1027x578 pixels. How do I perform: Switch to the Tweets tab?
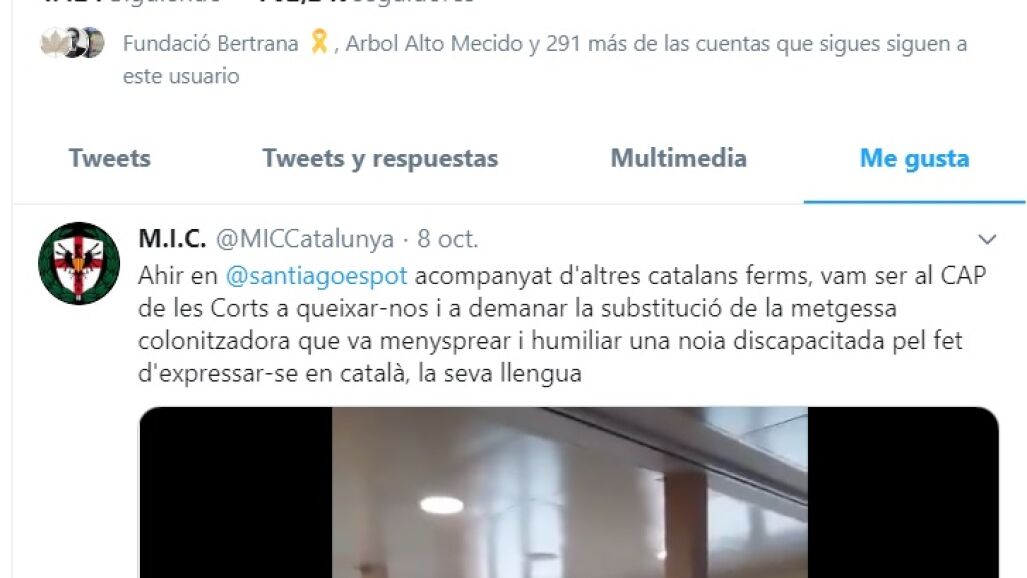[x=110, y=159]
